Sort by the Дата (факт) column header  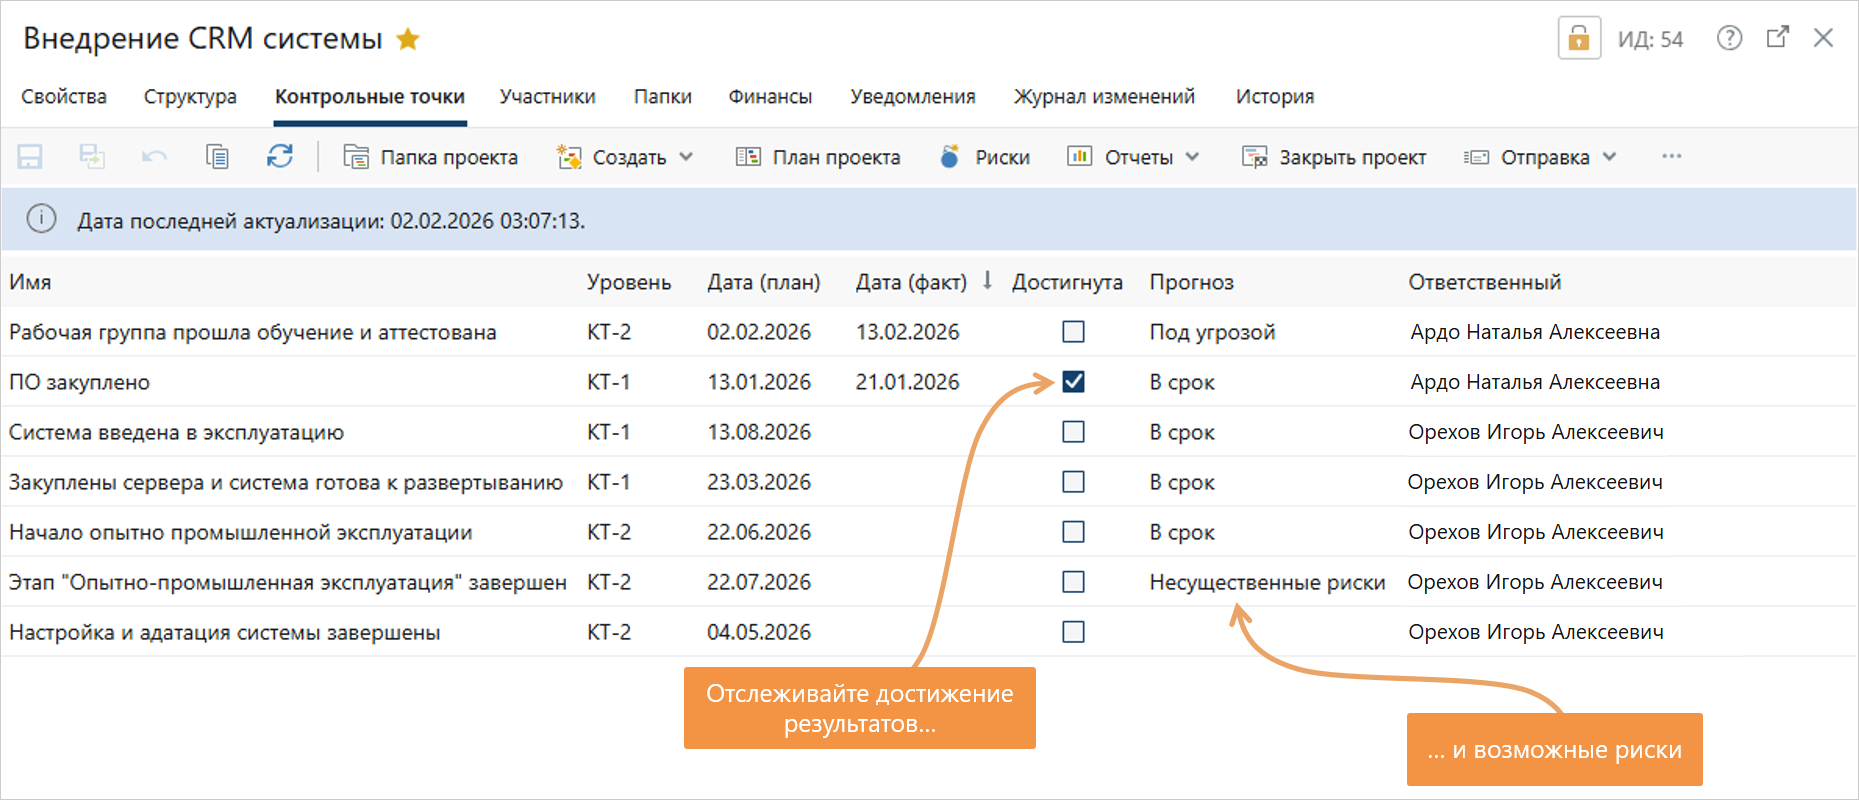(911, 282)
